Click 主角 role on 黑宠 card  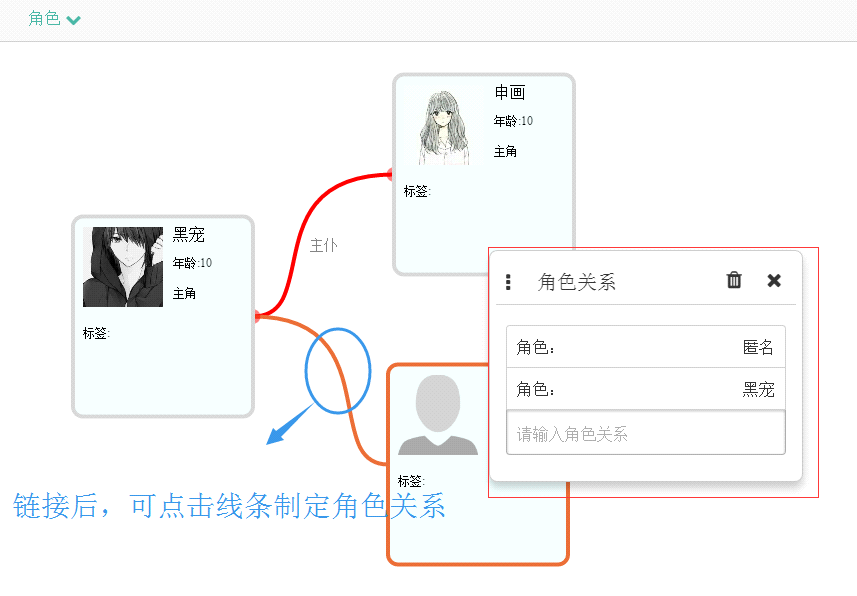(x=184, y=294)
